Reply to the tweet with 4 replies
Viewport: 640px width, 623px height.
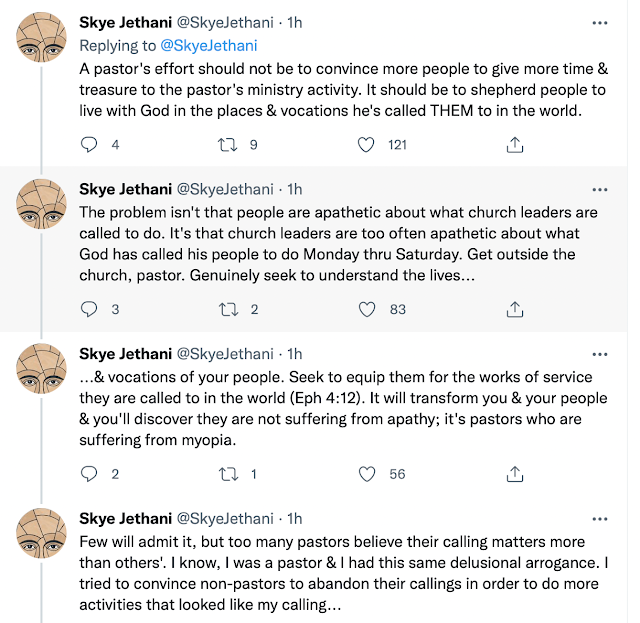(89, 145)
